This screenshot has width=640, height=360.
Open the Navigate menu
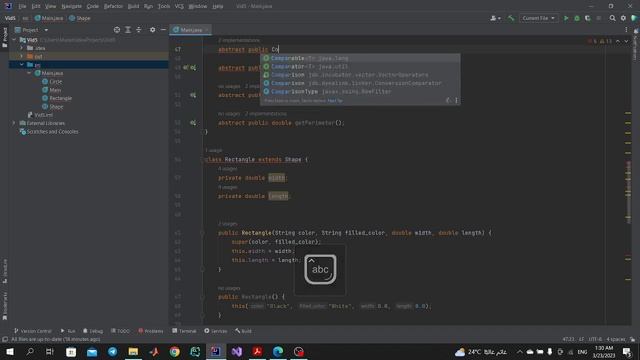pyautogui.click(x=71, y=6)
